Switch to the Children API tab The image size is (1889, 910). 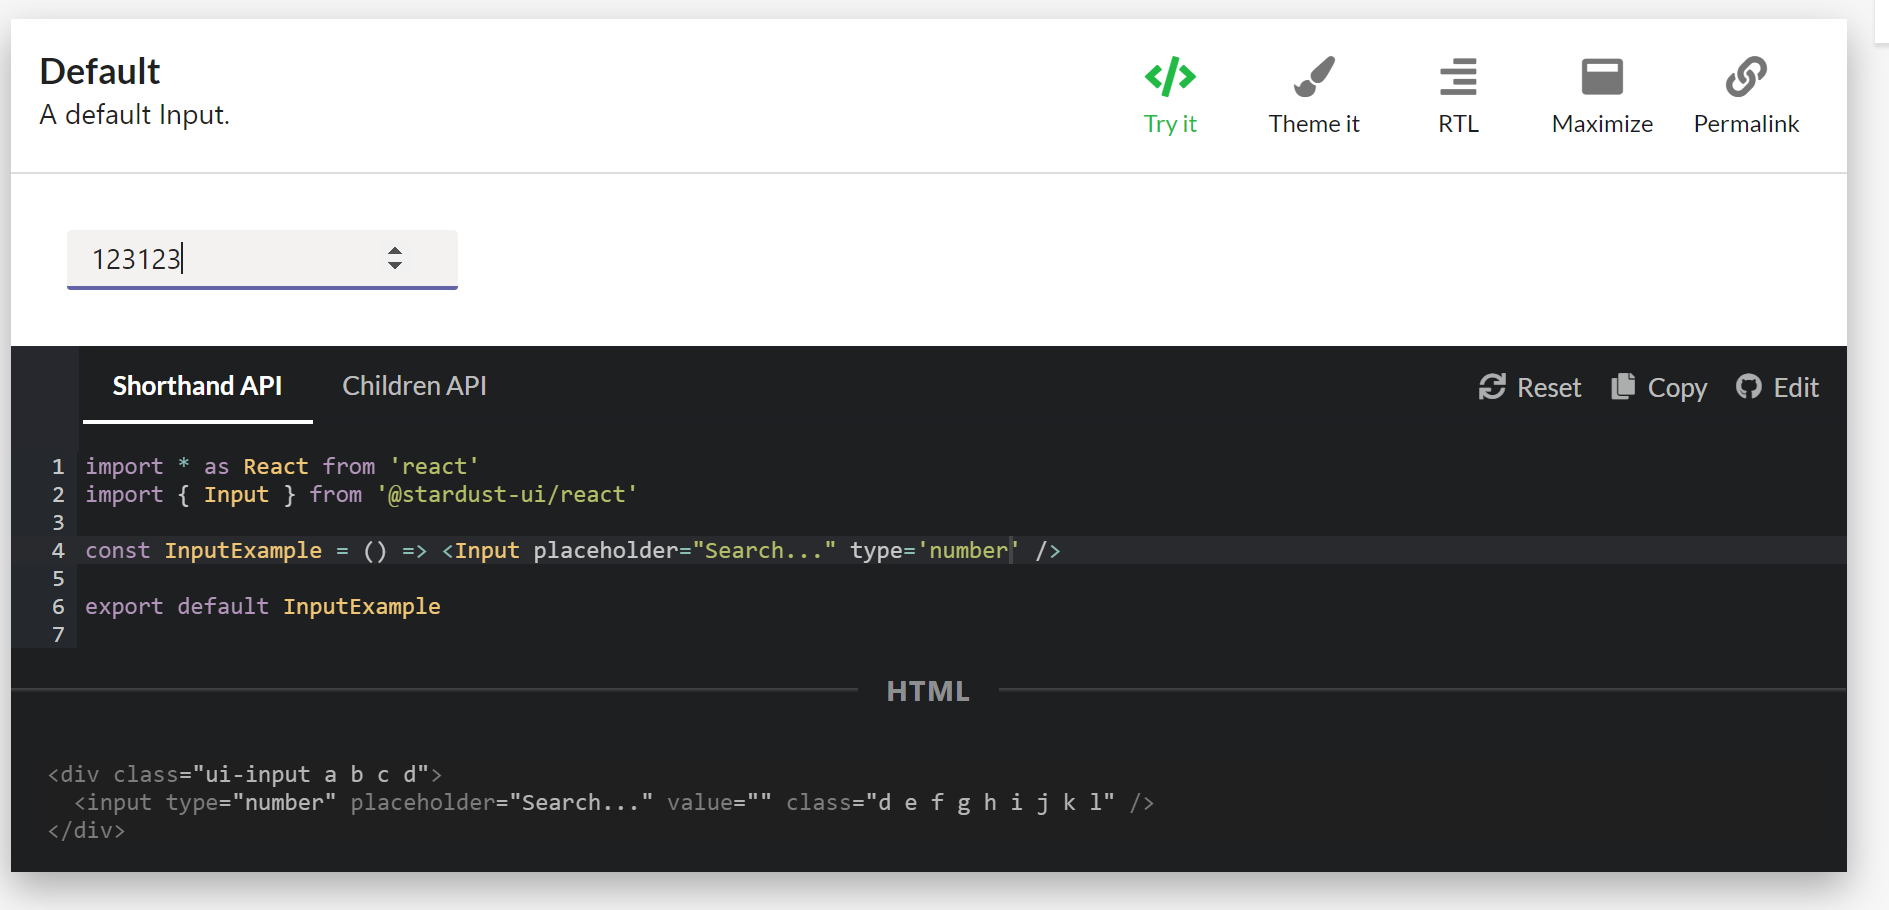pos(414,386)
